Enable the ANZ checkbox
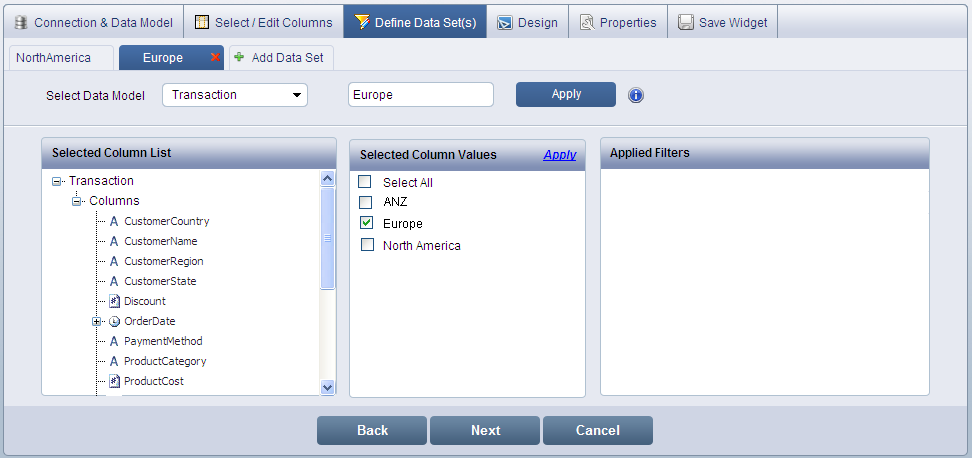Screen dimensions: 972x458 tap(365, 202)
